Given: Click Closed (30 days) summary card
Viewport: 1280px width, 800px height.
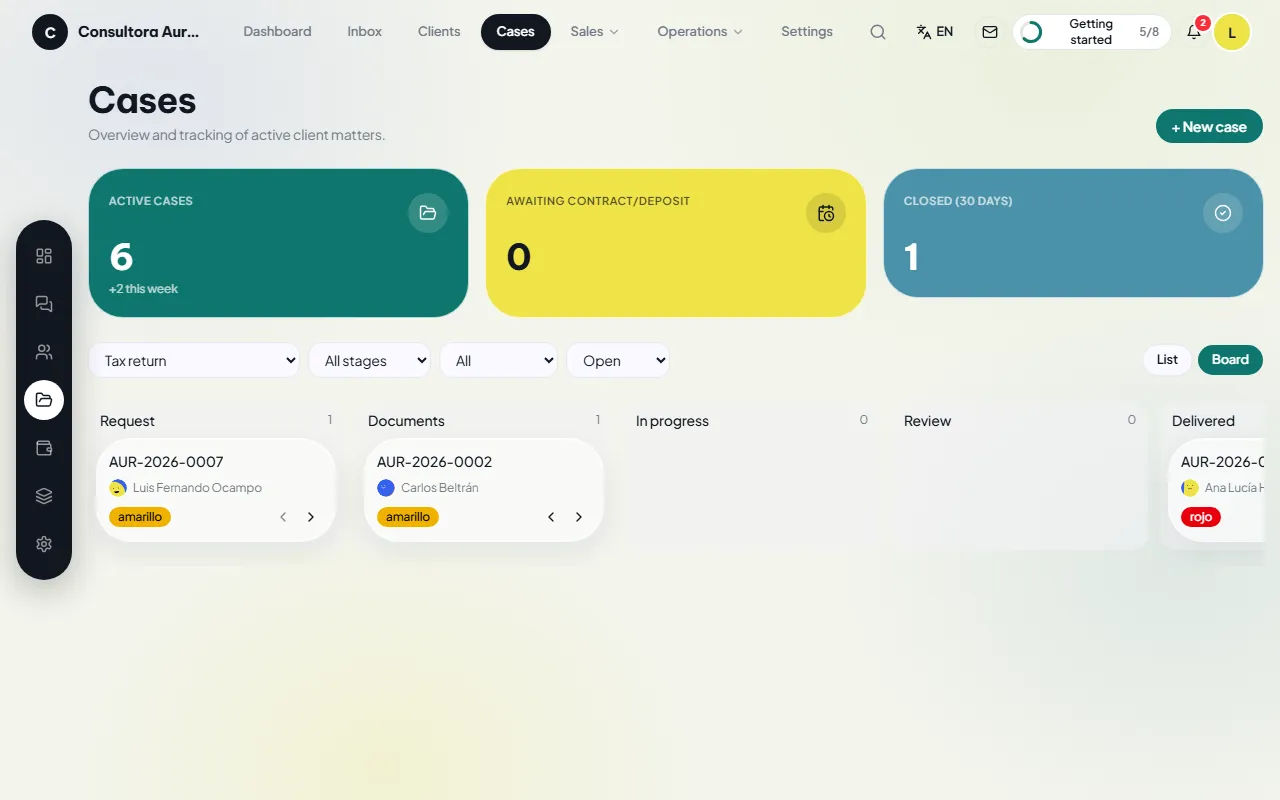Looking at the screenshot, I should [1073, 233].
